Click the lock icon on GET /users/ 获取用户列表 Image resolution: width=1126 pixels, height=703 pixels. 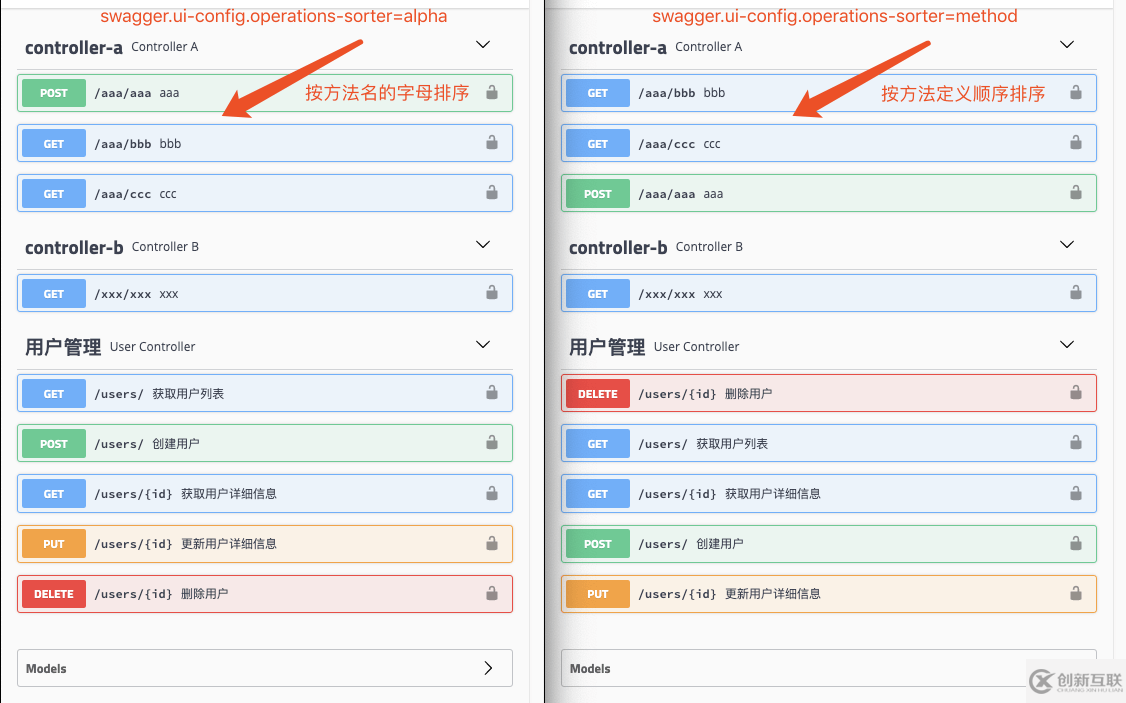pos(491,392)
